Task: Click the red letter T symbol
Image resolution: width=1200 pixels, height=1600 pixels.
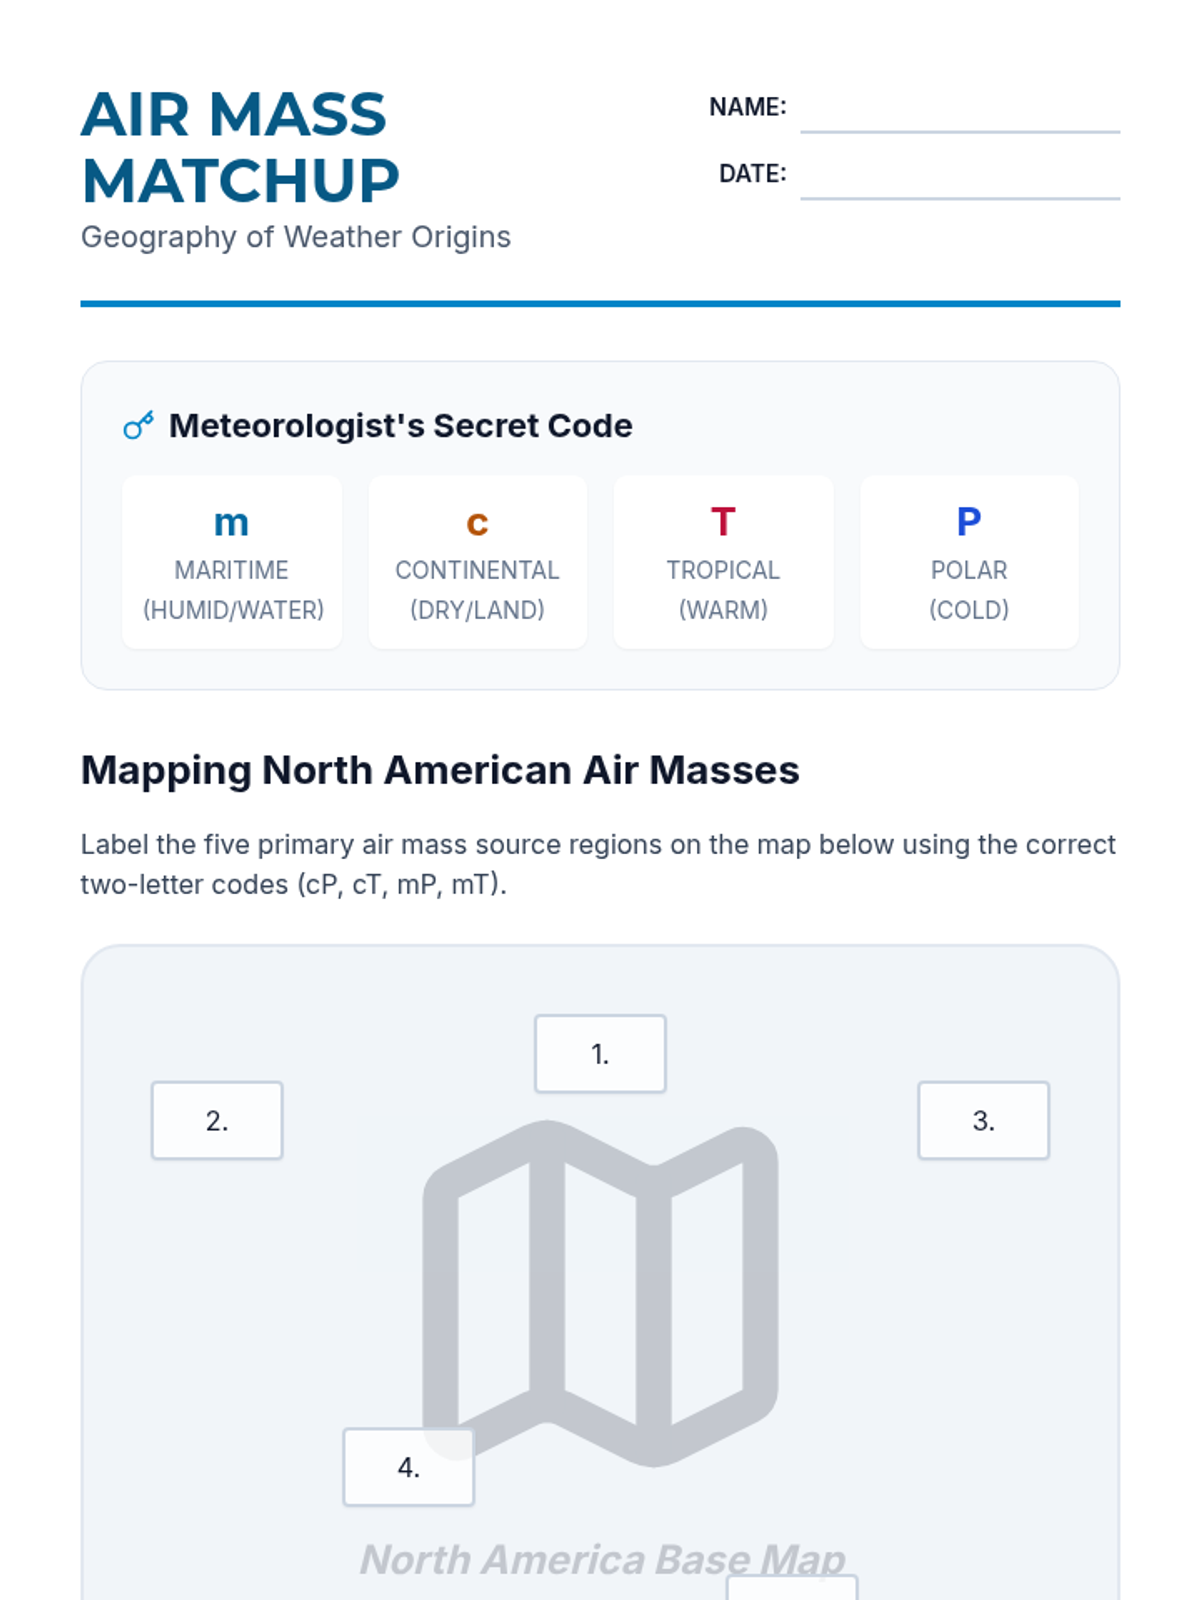Action: coord(723,522)
